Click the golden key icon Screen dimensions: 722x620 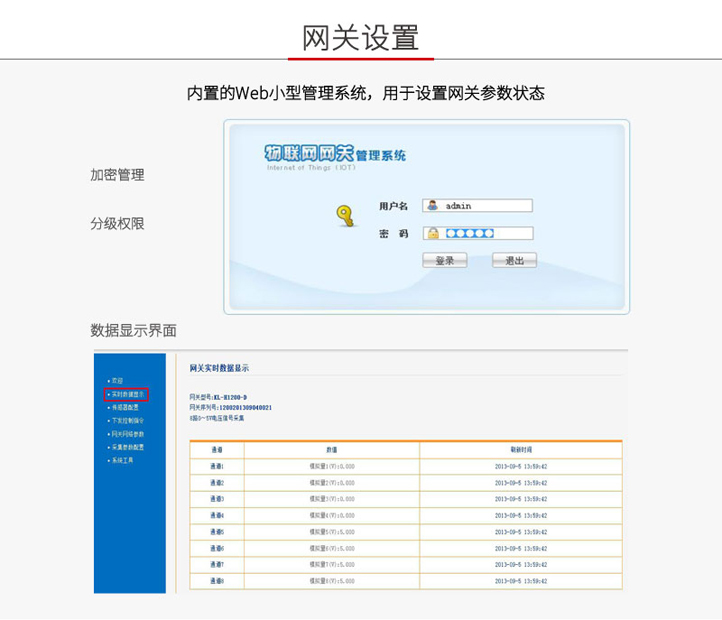[345, 216]
